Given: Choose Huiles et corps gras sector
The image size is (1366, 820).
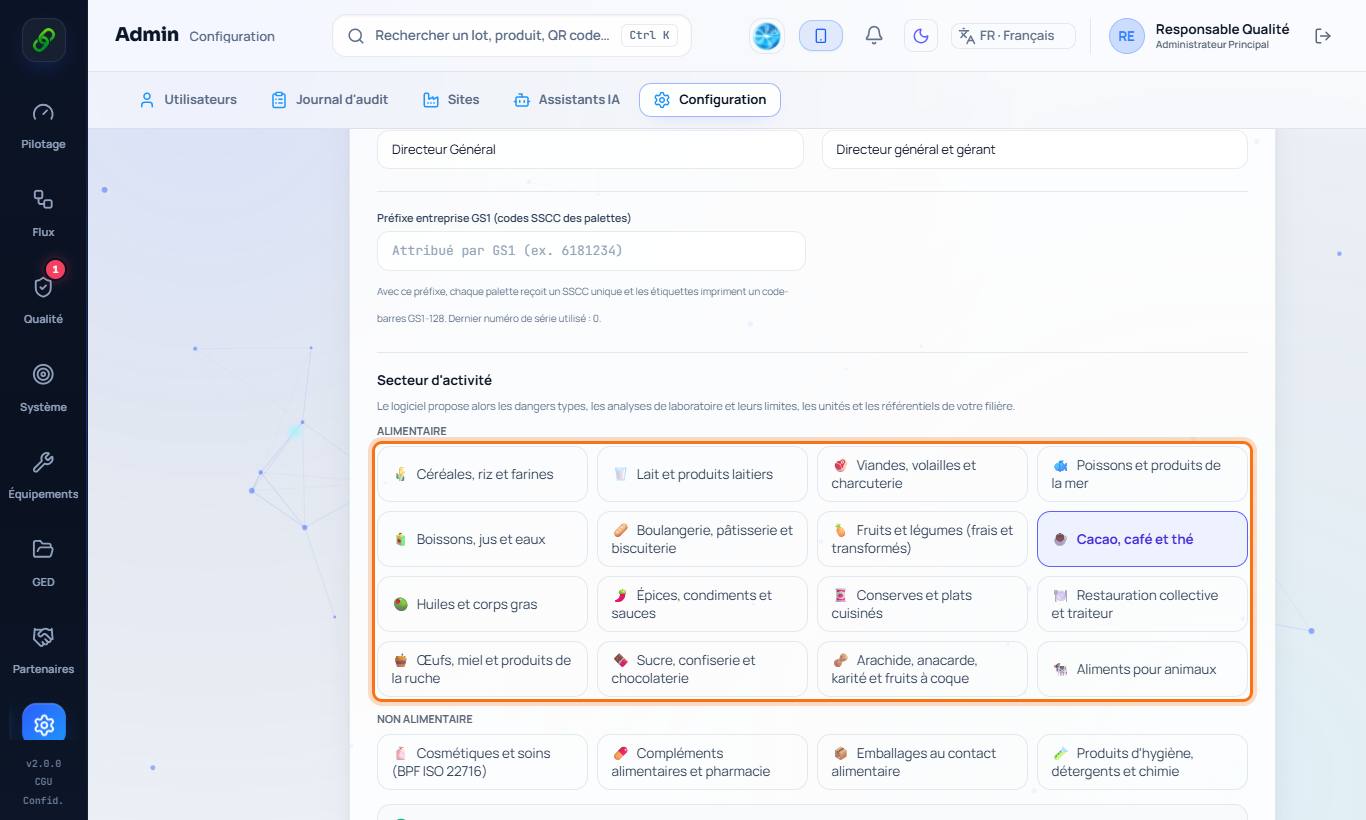Looking at the screenshot, I should tap(482, 604).
